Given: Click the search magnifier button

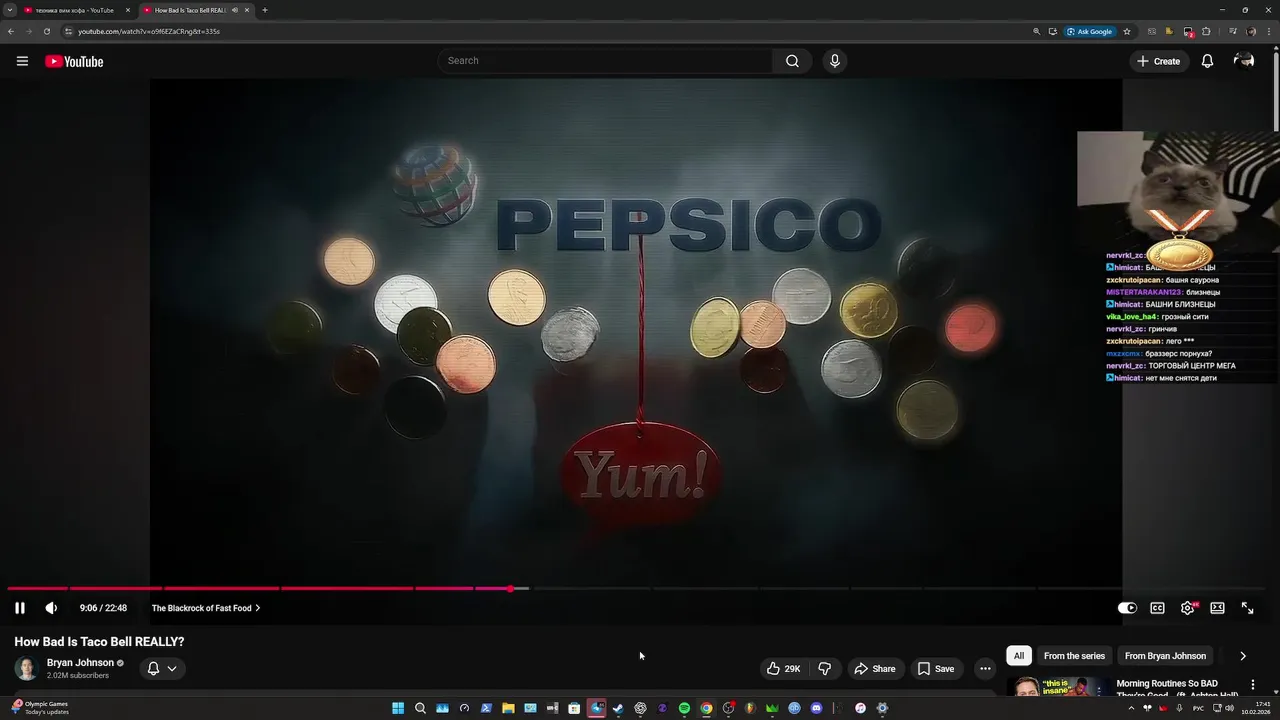Looking at the screenshot, I should 792,61.
